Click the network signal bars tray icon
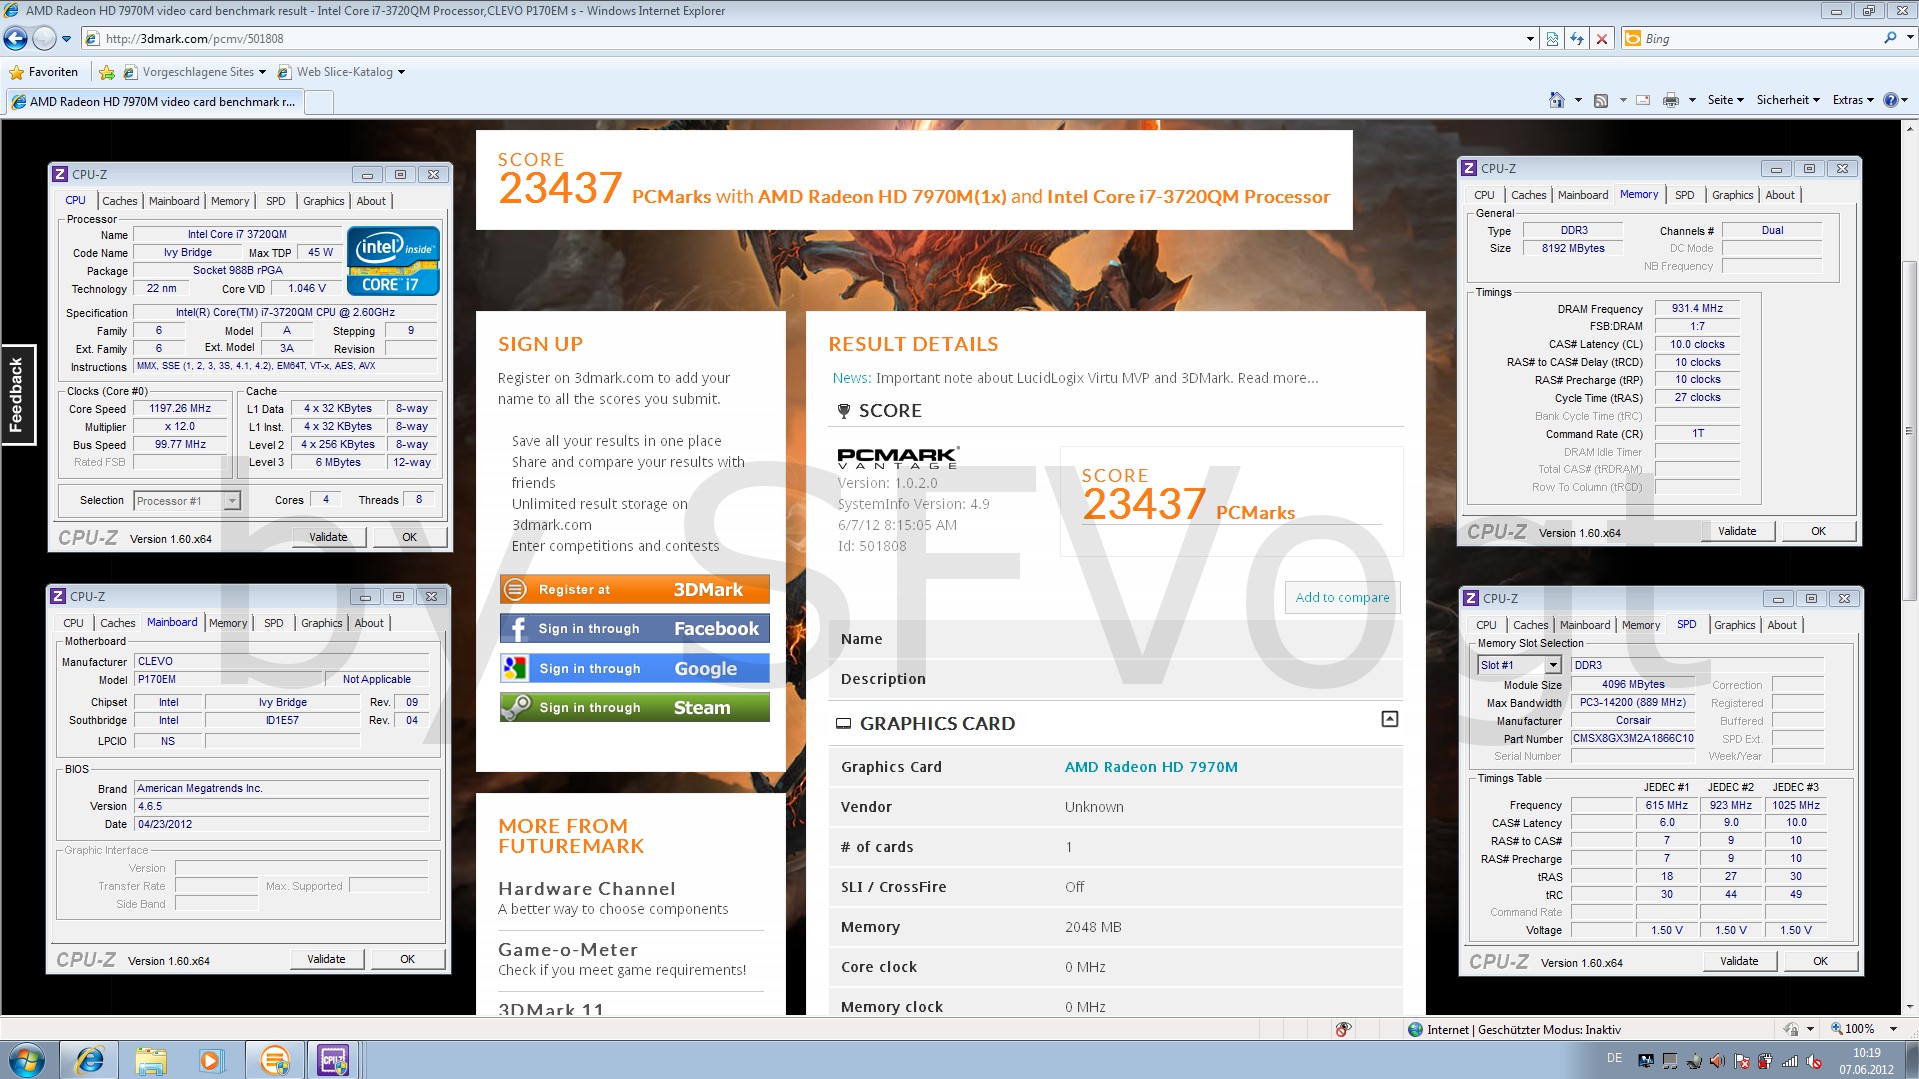The image size is (1919, 1079). click(x=1790, y=1061)
